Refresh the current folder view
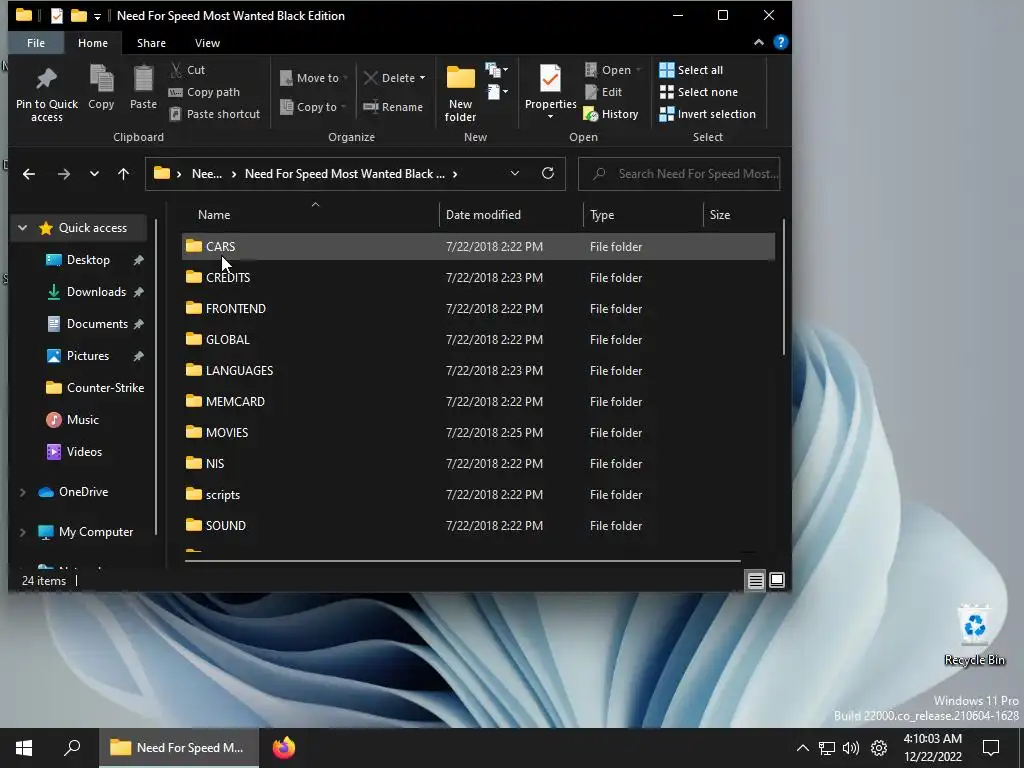The height and width of the screenshot is (768, 1024). coord(548,173)
